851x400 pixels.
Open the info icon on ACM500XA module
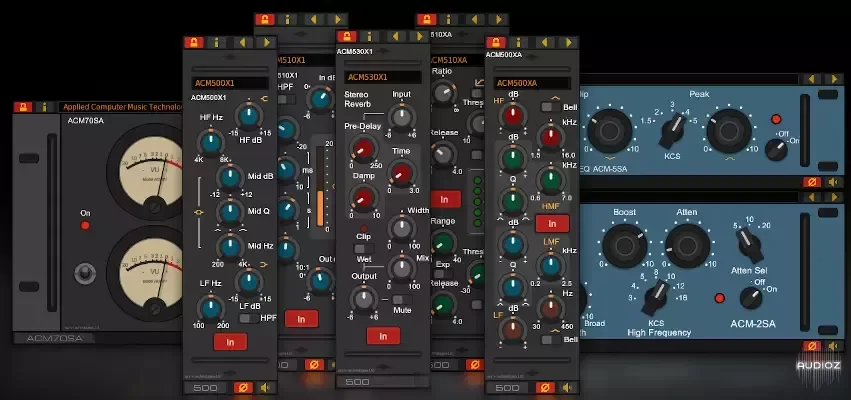[x=518, y=42]
